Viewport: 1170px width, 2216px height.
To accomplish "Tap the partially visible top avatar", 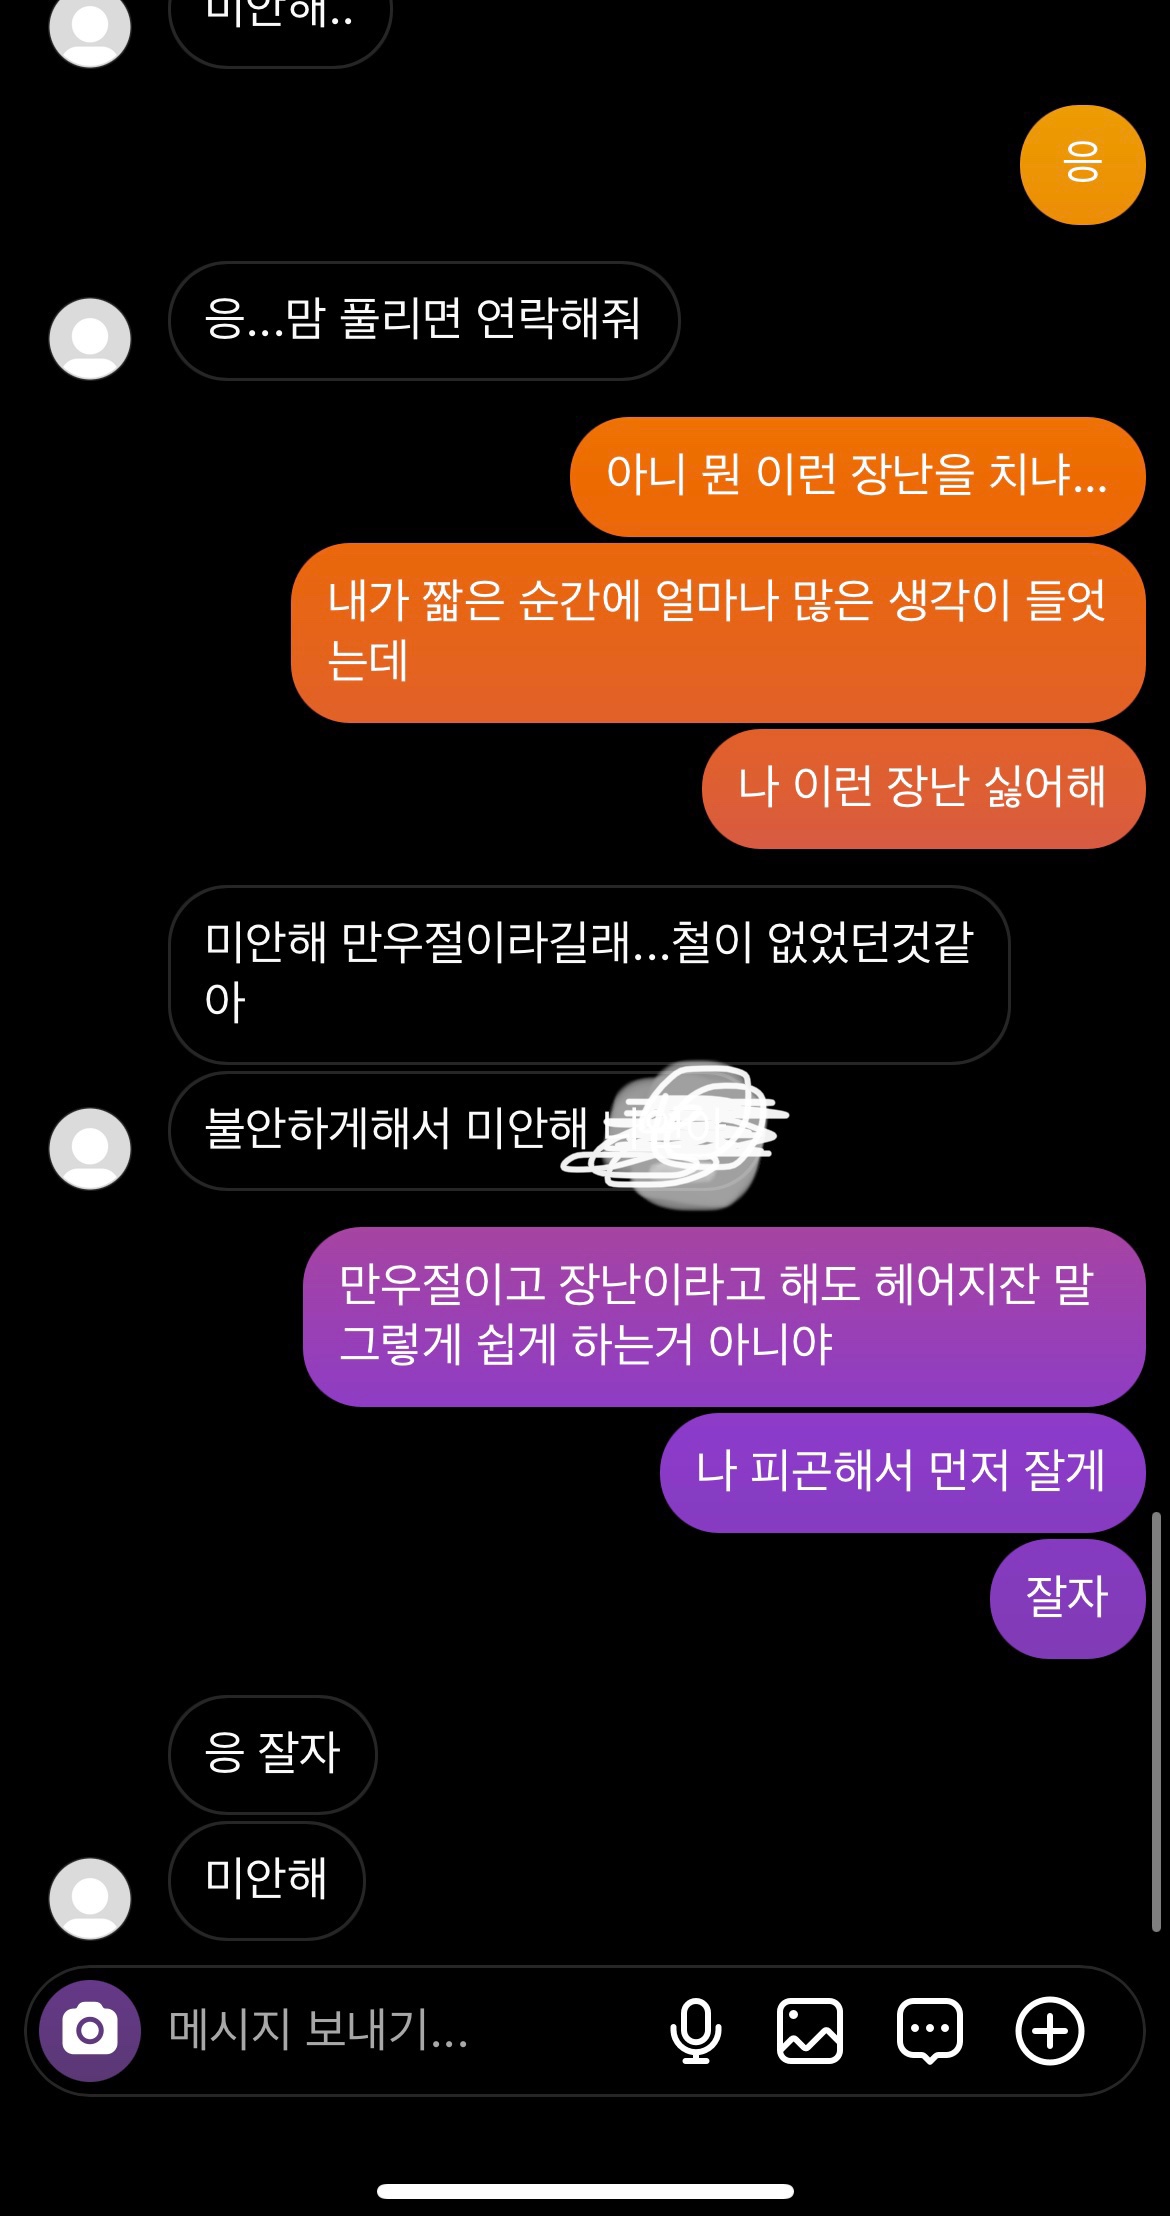I will (x=90, y=30).
